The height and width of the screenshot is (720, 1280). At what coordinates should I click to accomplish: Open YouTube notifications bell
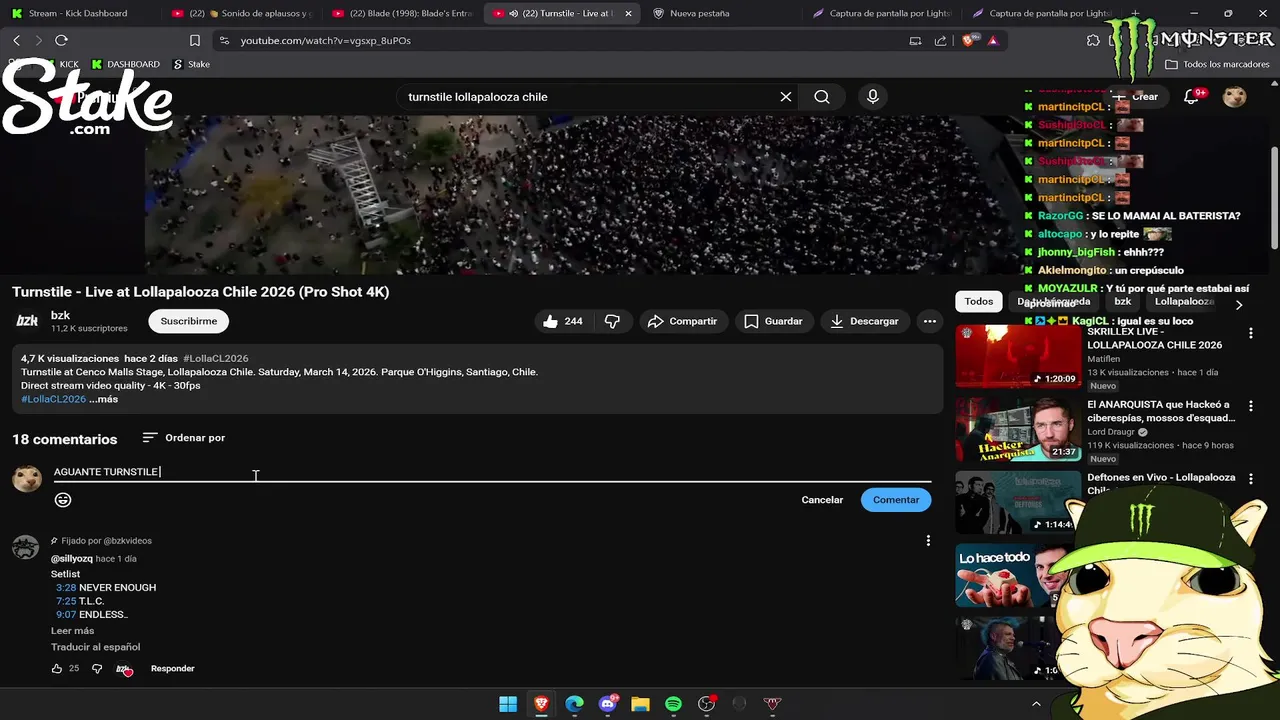coord(1191,97)
